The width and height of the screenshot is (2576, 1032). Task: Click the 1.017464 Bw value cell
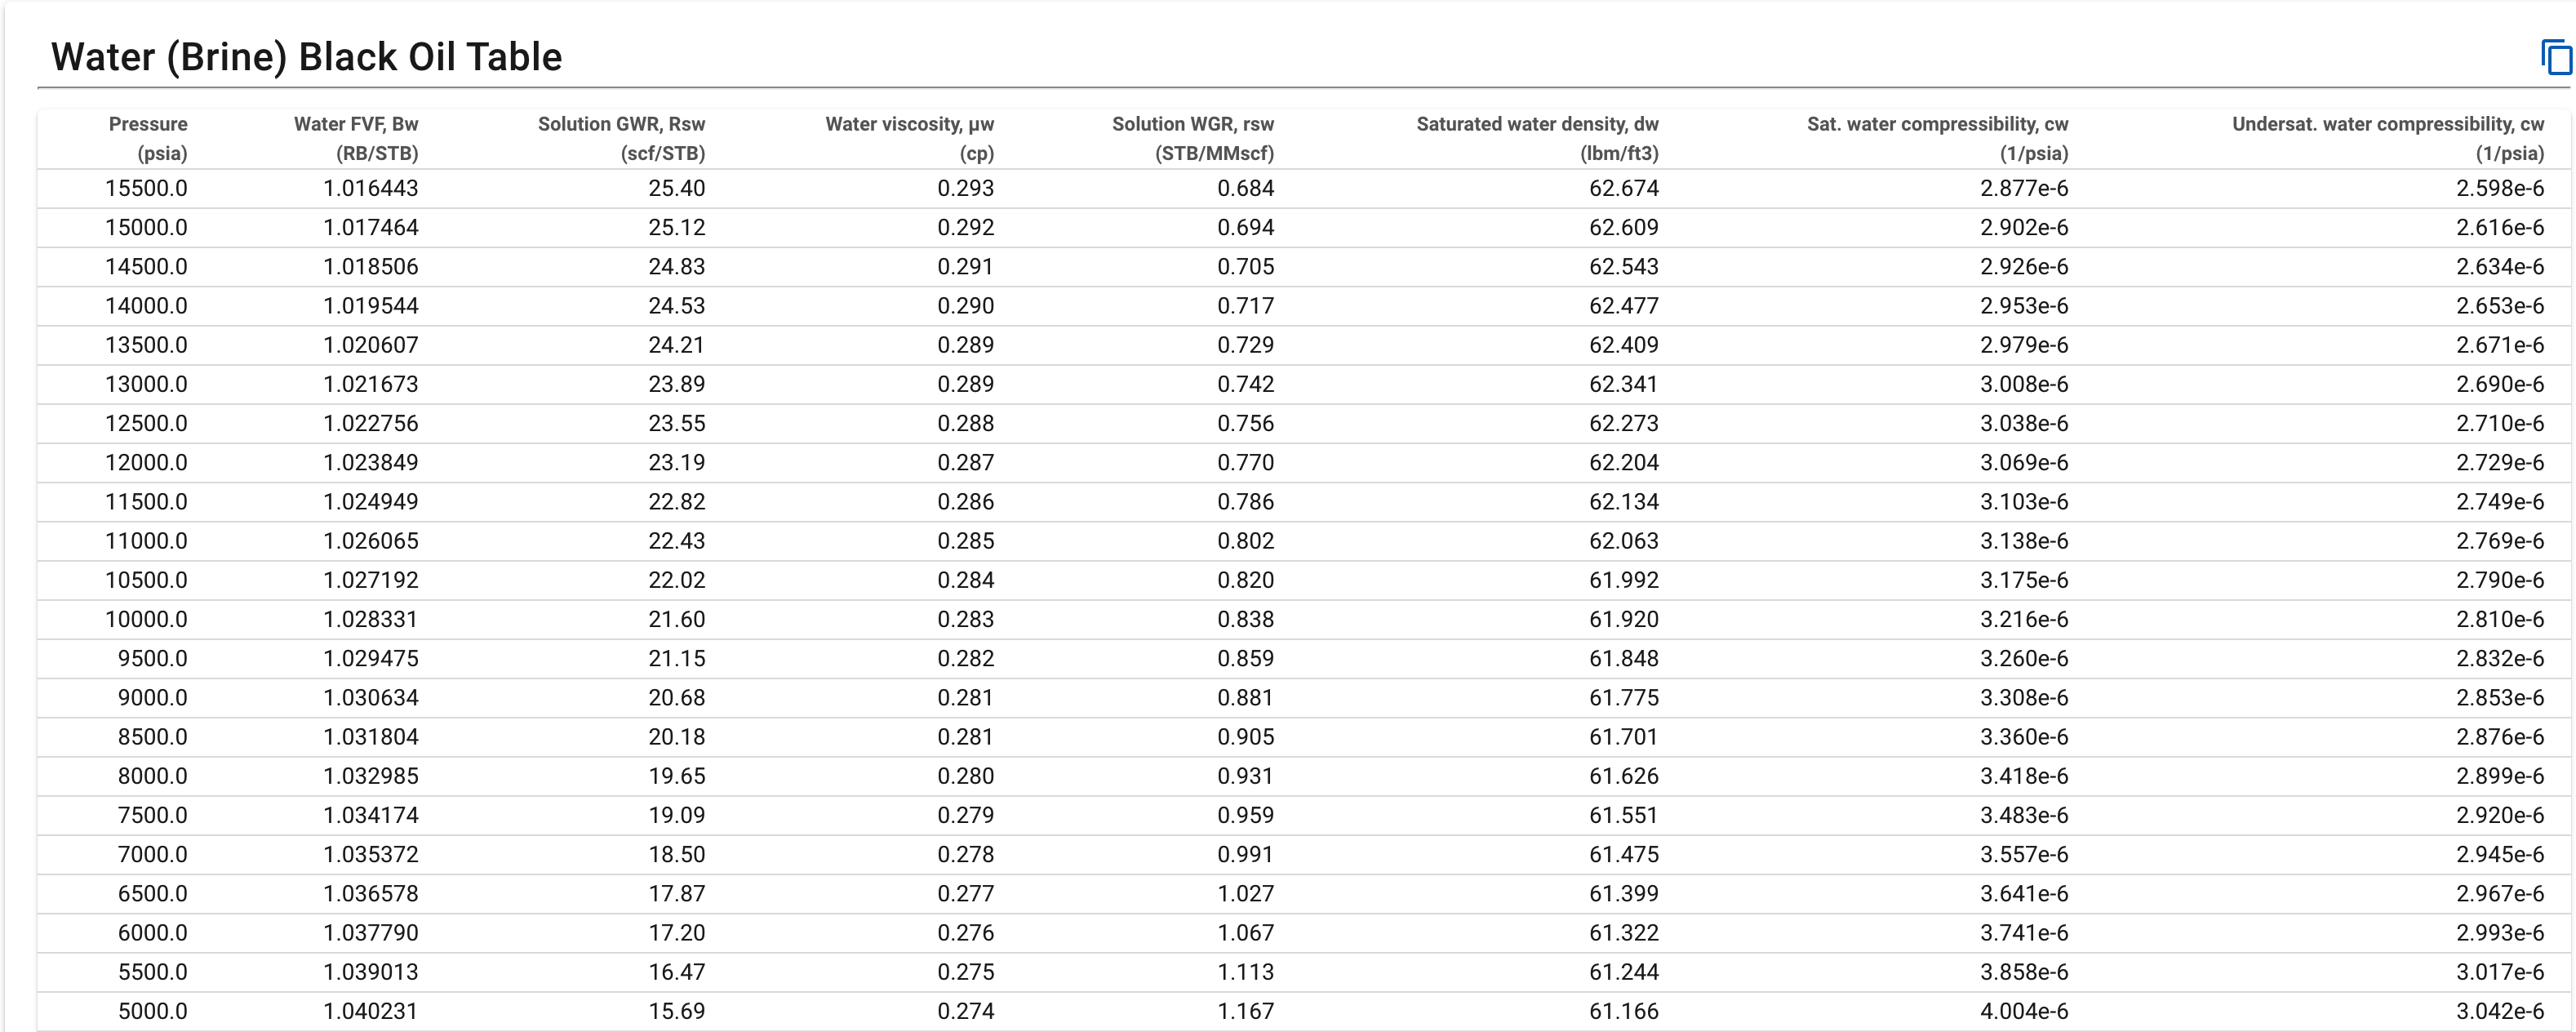pyautogui.click(x=370, y=227)
